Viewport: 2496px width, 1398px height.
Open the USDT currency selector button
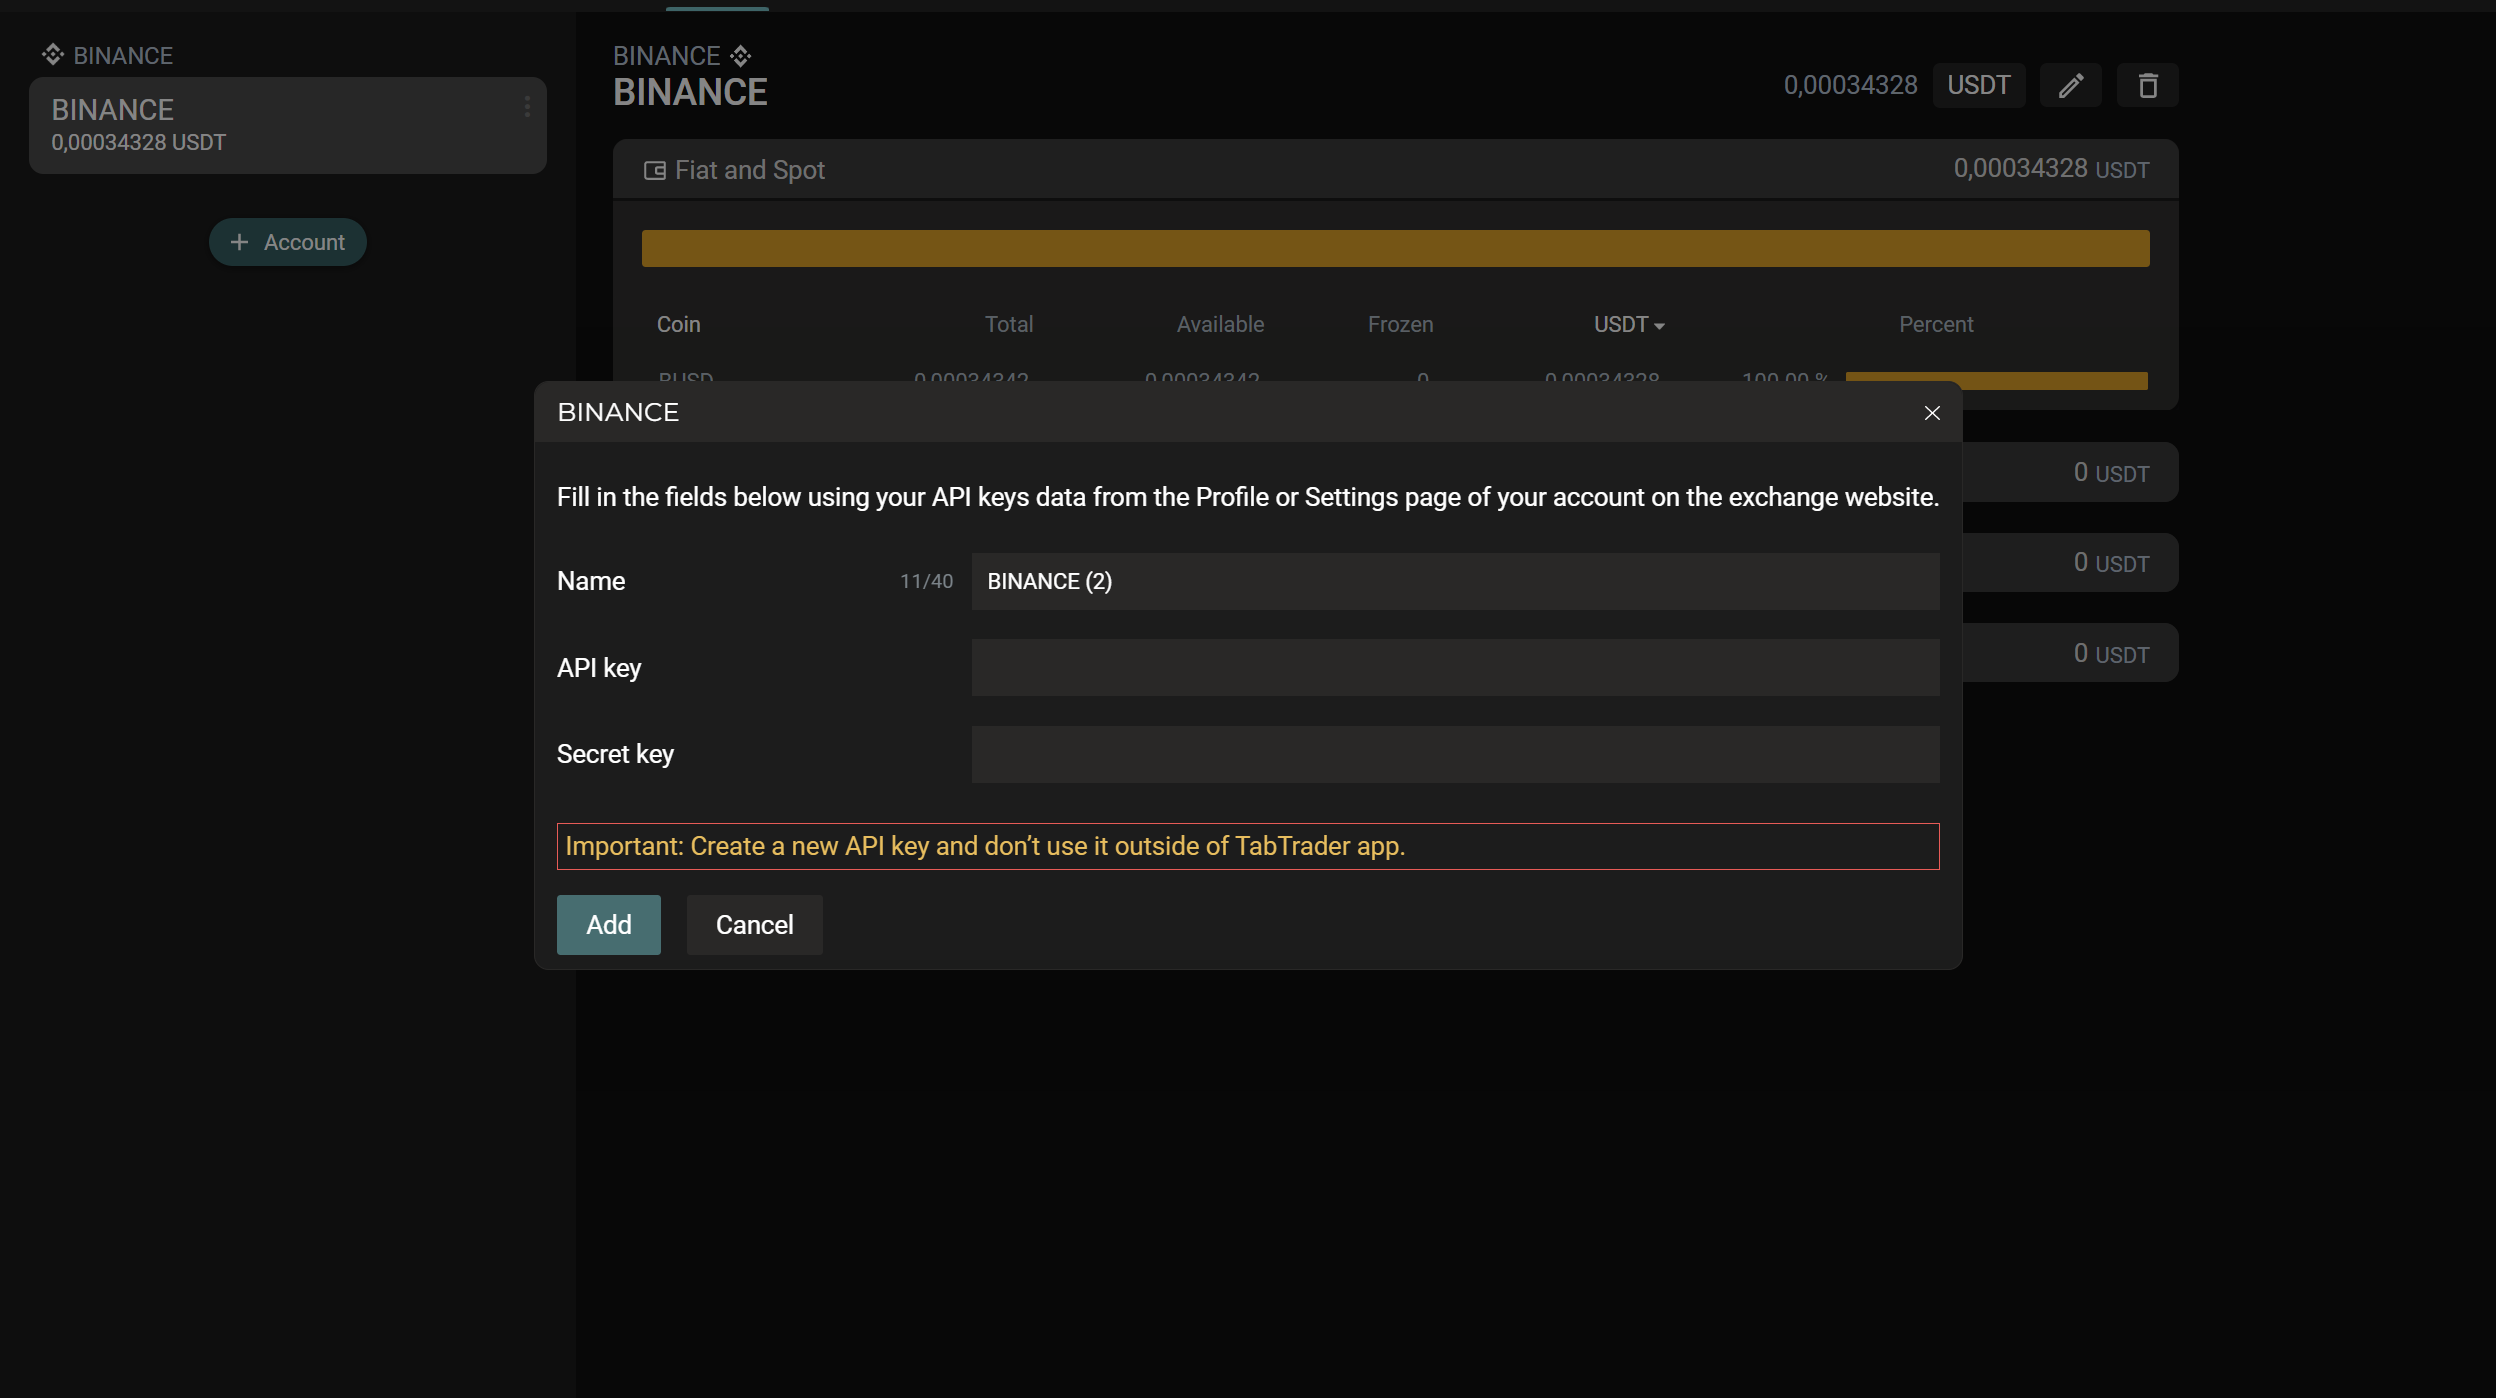tap(1979, 85)
